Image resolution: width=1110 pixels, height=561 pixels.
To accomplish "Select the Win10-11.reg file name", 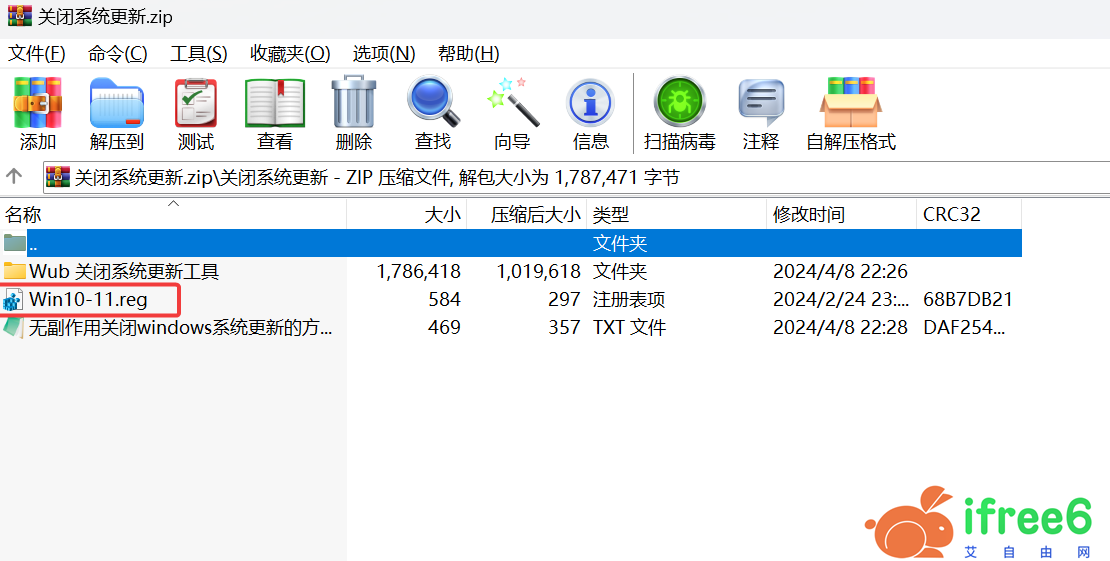I will point(88,300).
